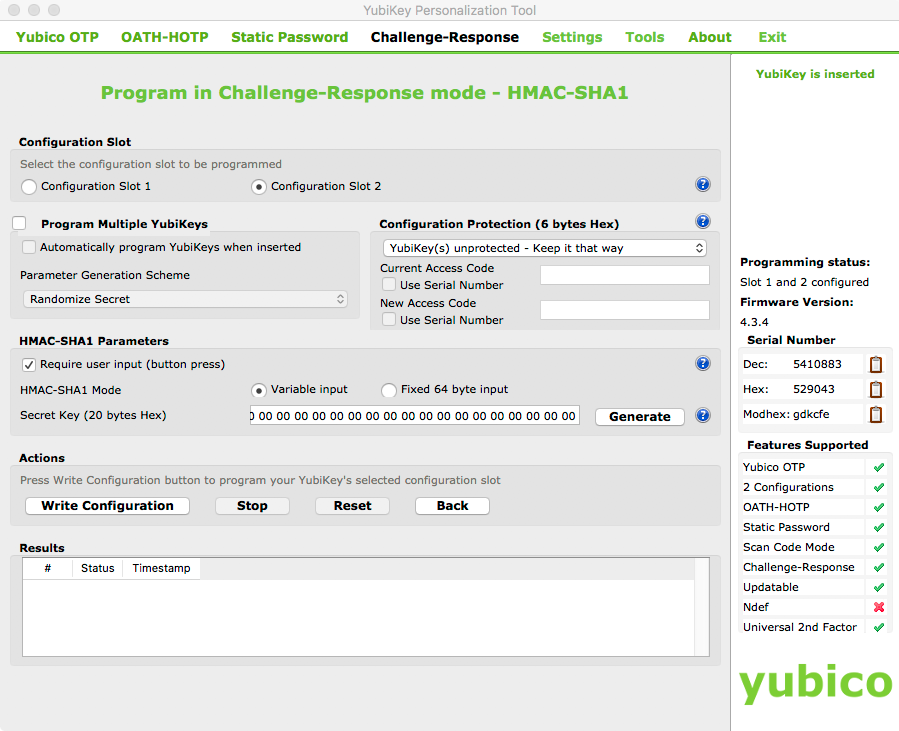
Task: Open Parameter Generation Scheme dropdown
Action: (x=185, y=299)
